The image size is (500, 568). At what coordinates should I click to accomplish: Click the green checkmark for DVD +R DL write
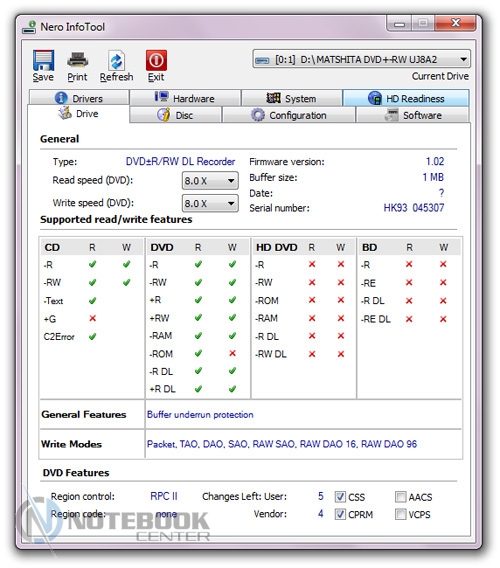coord(232,389)
